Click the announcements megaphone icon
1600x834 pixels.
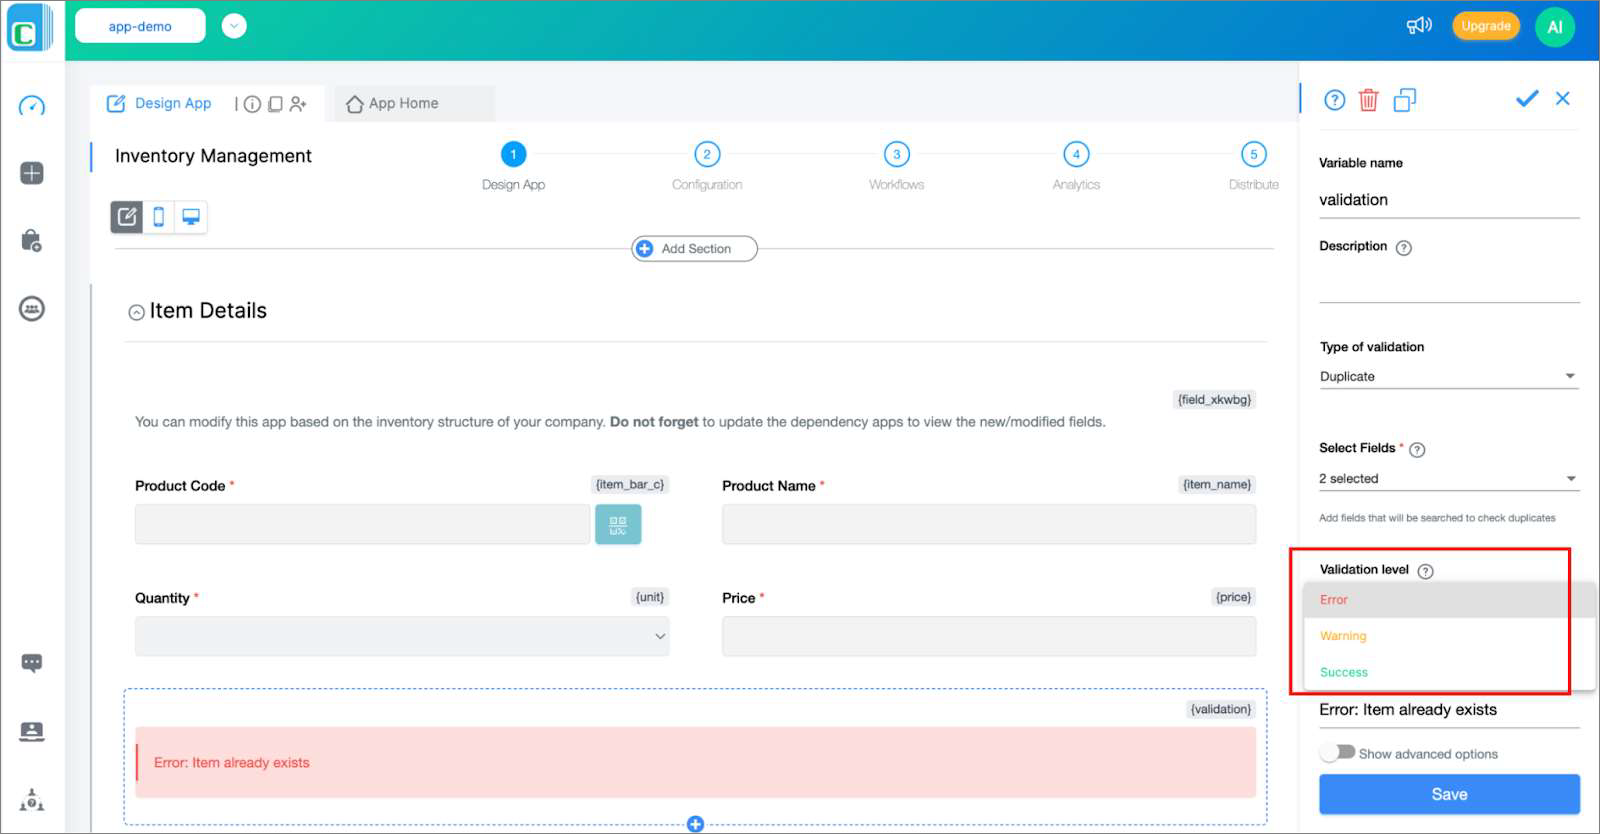[1419, 26]
